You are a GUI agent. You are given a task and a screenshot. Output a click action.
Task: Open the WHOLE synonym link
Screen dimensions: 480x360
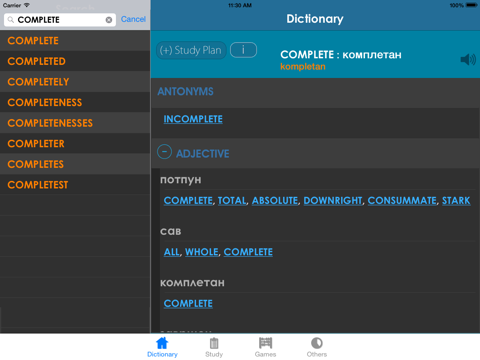pos(202,252)
